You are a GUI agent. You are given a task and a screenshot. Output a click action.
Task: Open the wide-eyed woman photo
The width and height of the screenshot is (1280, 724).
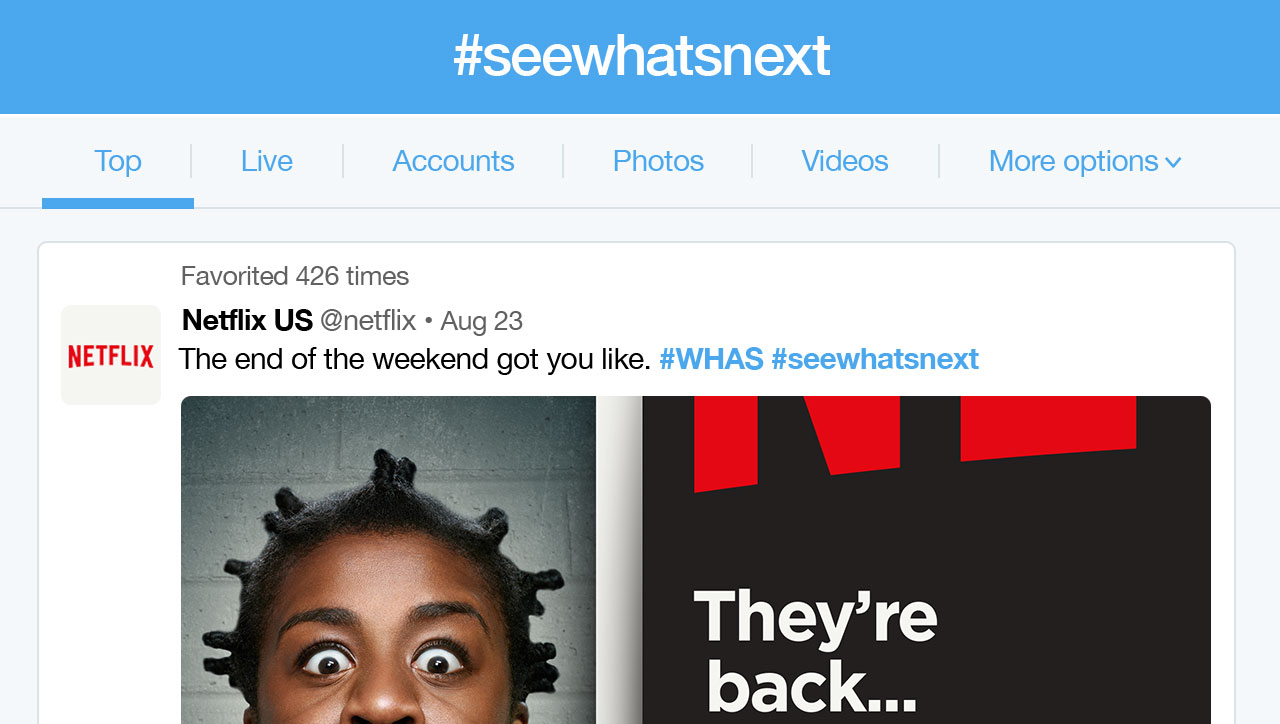(388, 560)
